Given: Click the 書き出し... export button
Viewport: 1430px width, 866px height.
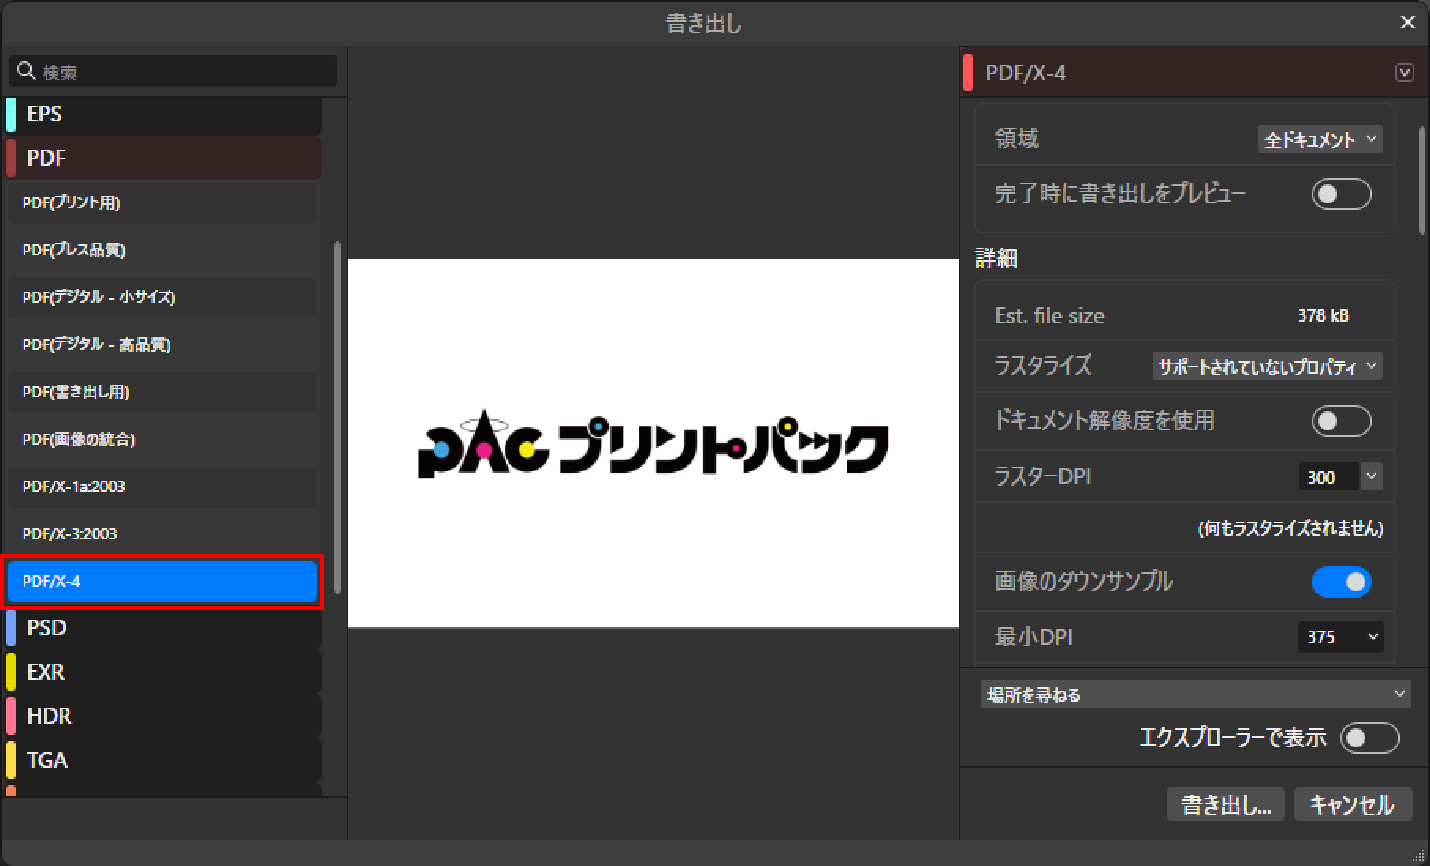Looking at the screenshot, I should (x=1225, y=805).
